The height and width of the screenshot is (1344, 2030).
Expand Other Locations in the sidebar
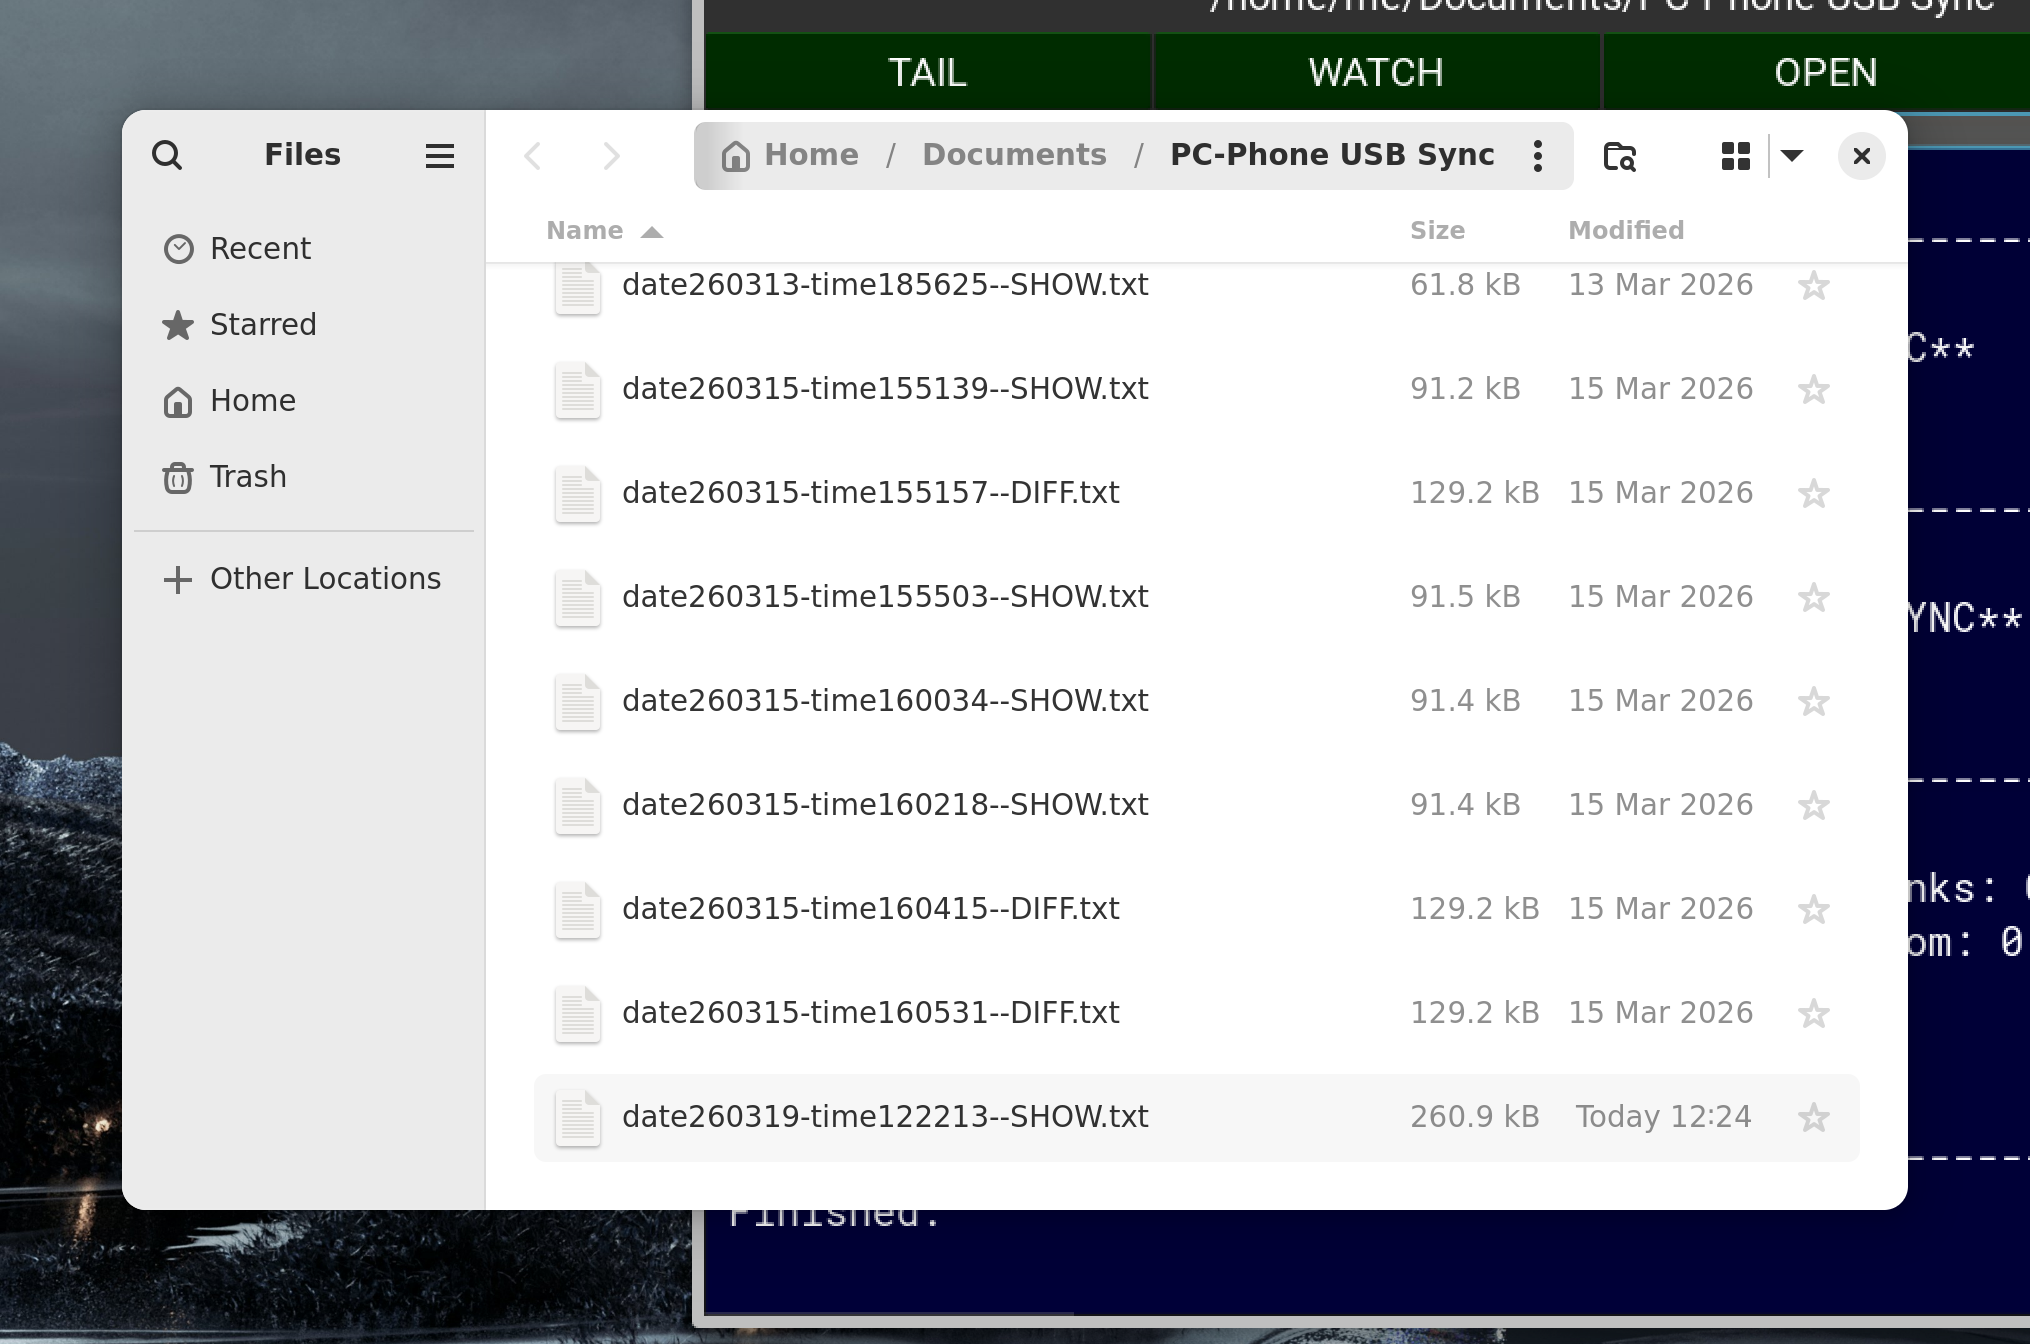pos(324,579)
